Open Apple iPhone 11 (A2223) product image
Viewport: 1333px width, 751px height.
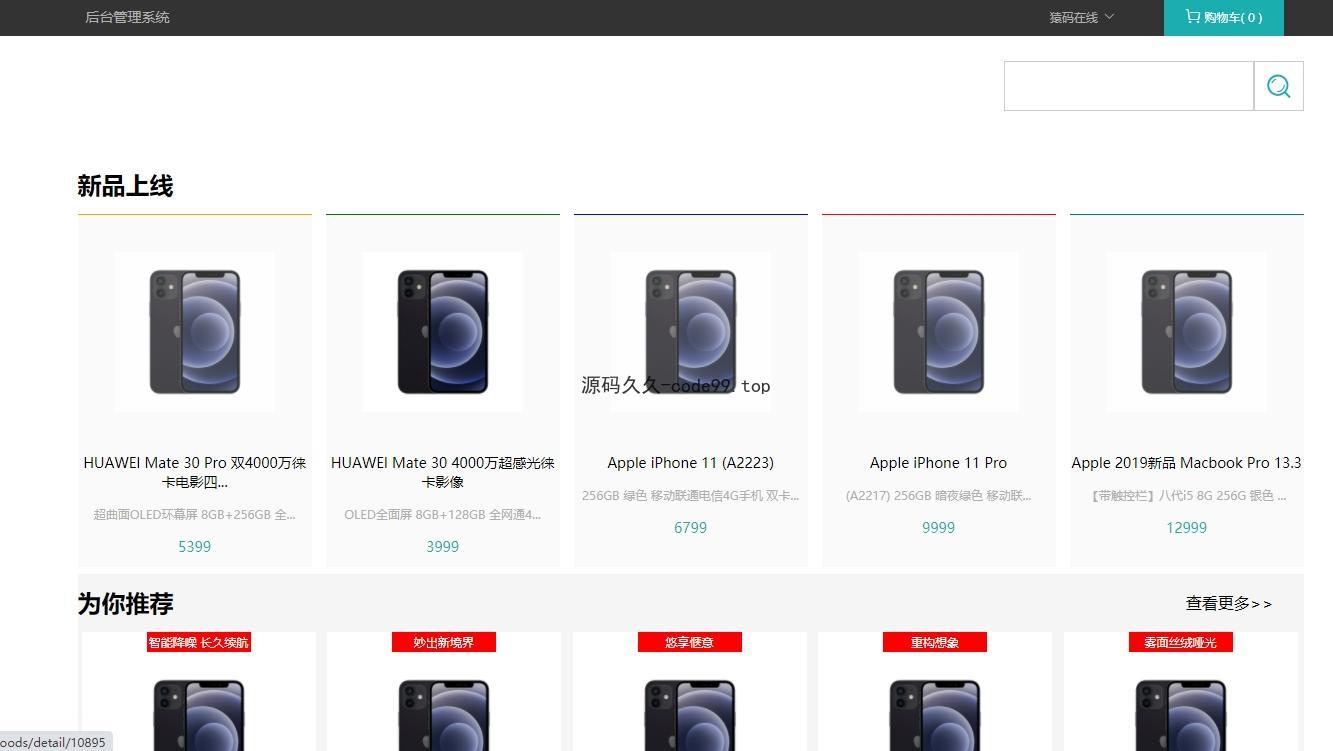pos(691,331)
